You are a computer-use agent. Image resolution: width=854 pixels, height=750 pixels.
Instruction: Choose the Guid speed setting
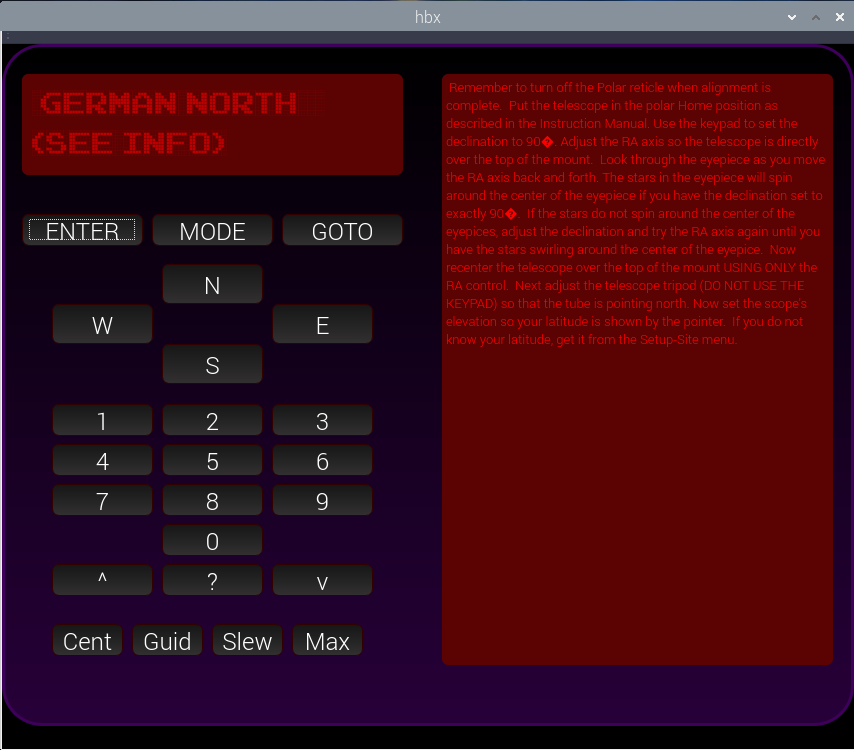click(x=167, y=641)
